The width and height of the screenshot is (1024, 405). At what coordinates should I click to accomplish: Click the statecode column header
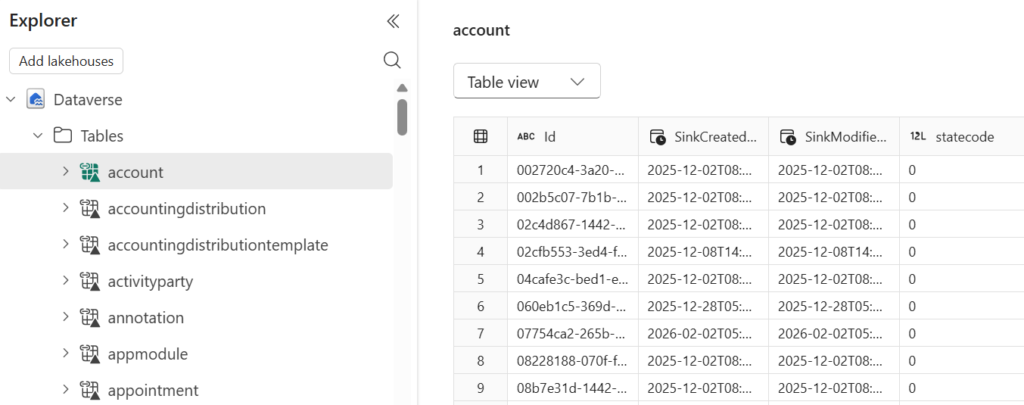click(x=964, y=137)
